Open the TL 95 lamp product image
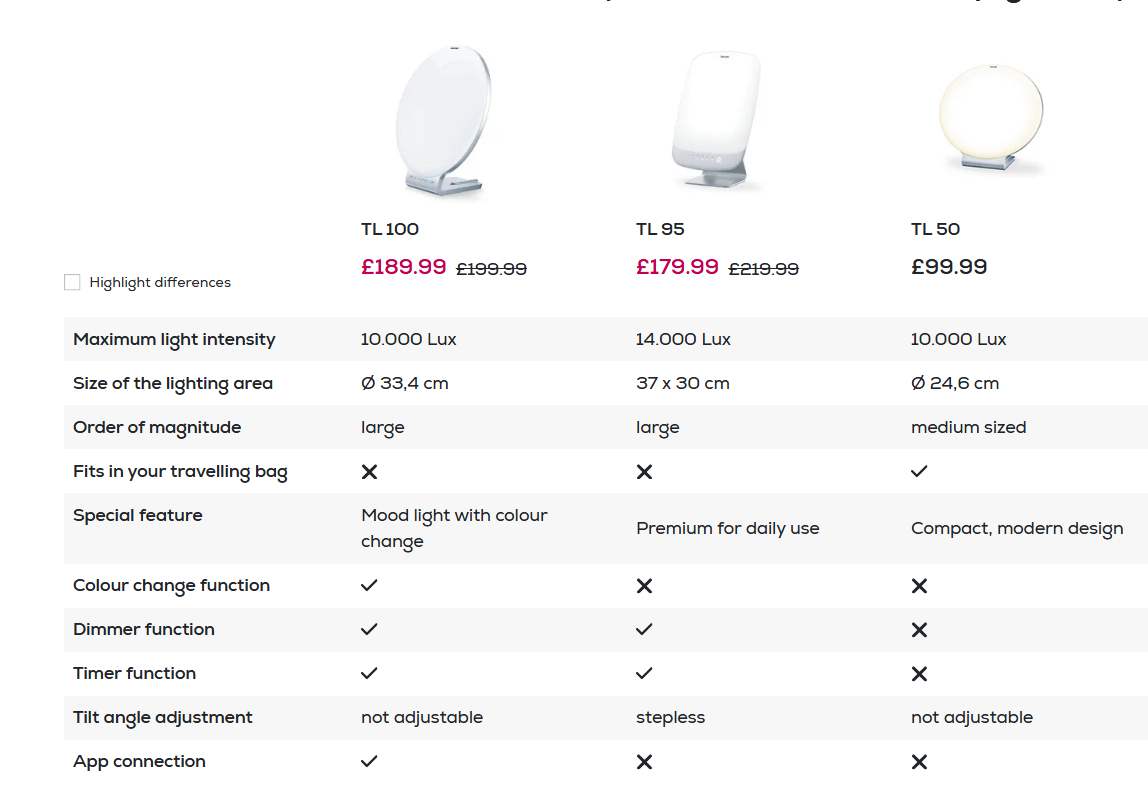The image size is (1148, 811). point(717,120)
